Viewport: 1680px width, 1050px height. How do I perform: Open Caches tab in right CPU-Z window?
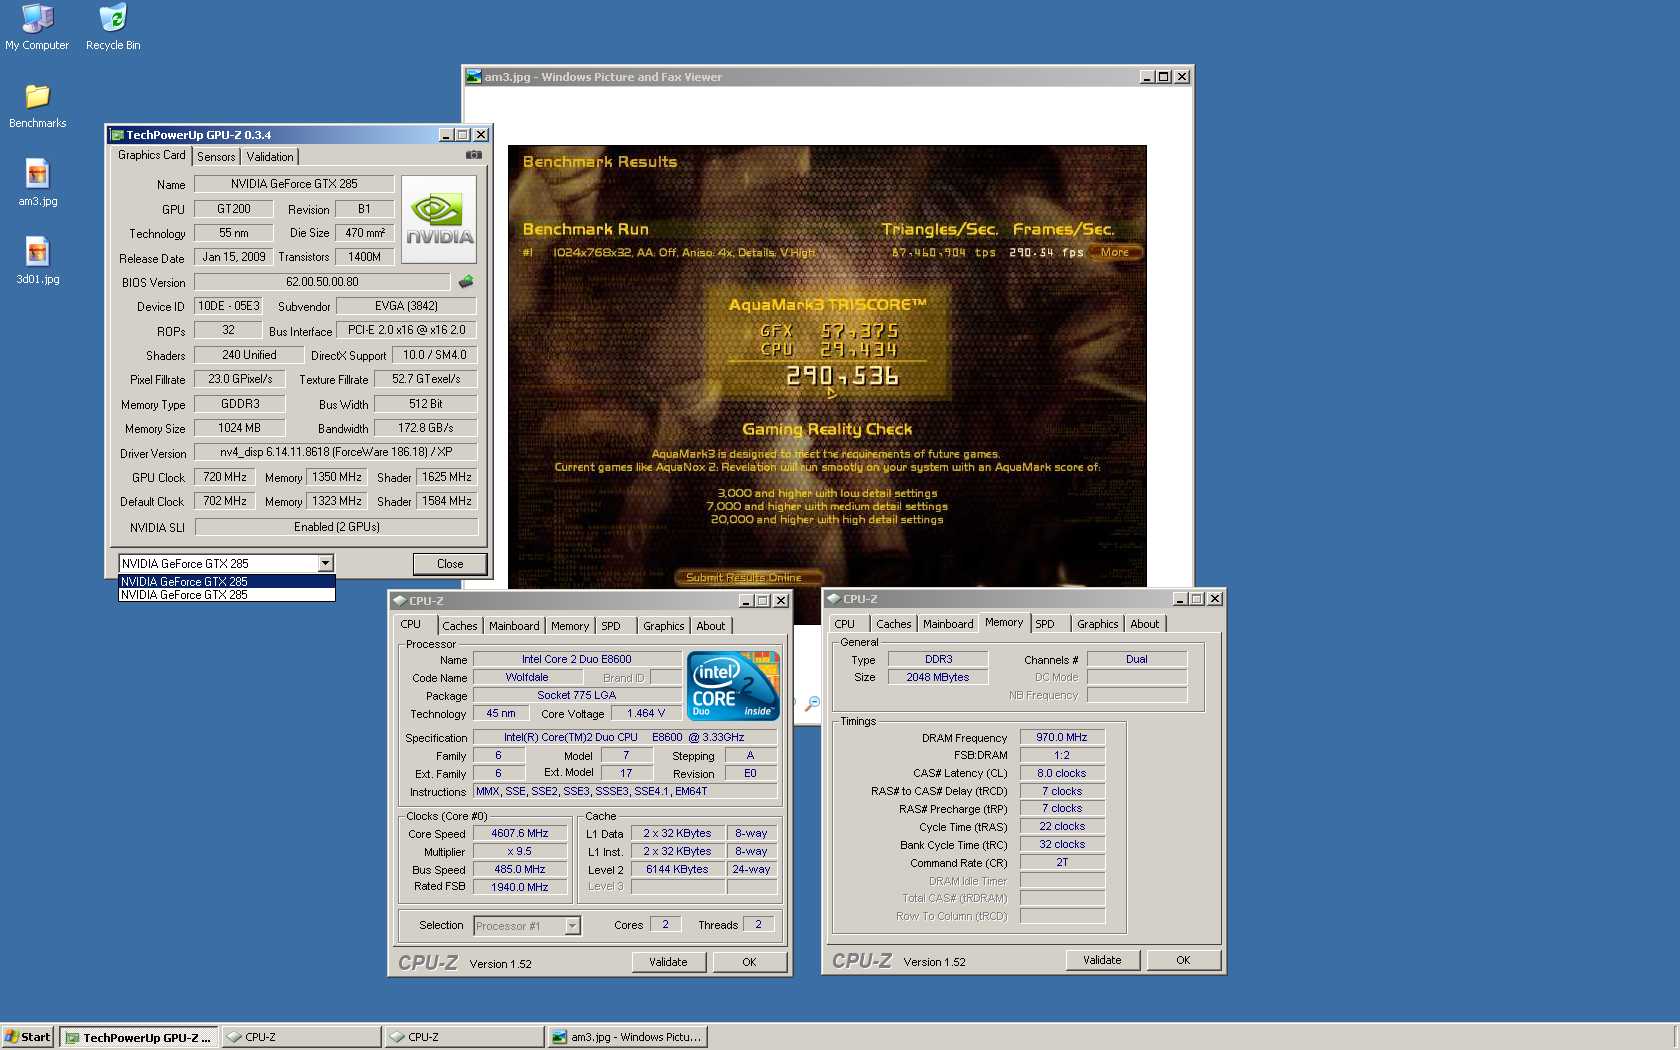point(894,624)
